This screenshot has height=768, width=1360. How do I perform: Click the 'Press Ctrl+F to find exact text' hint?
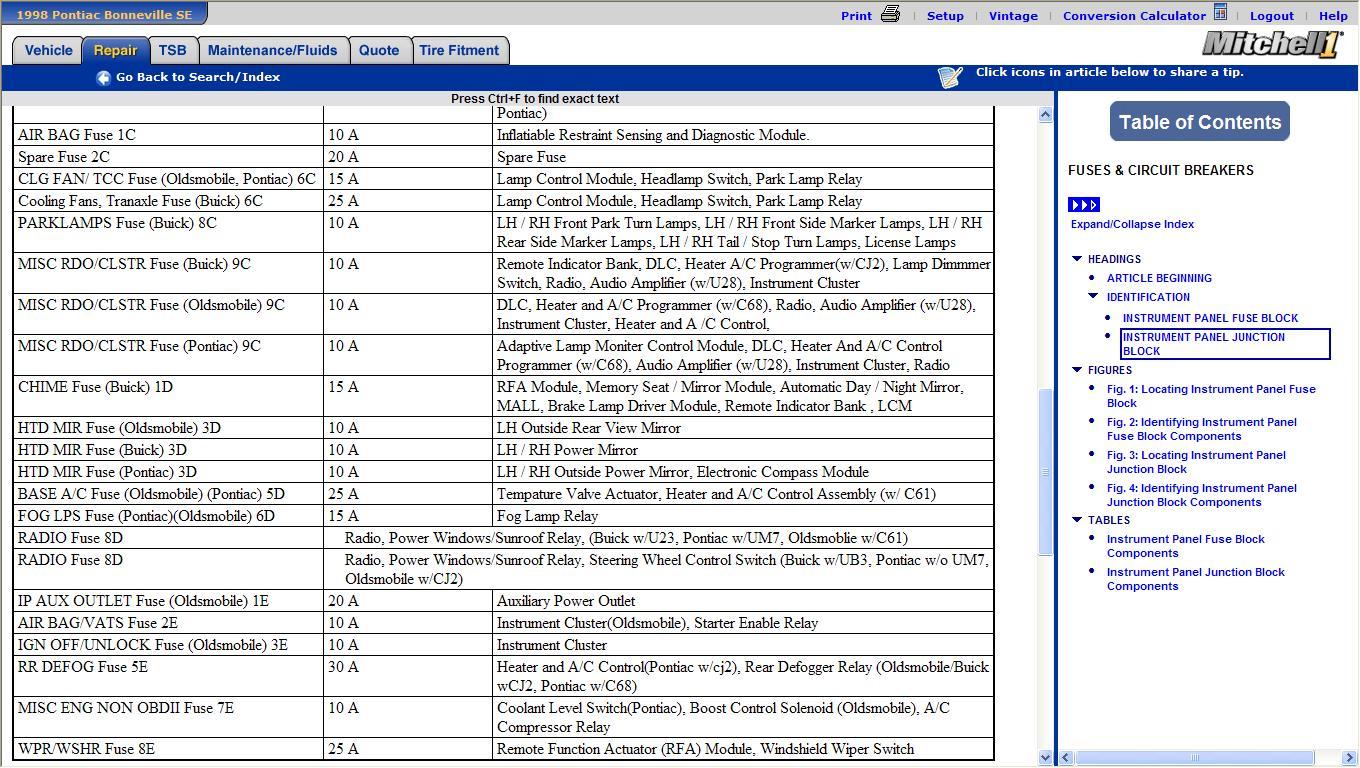(x=535, y=99)
